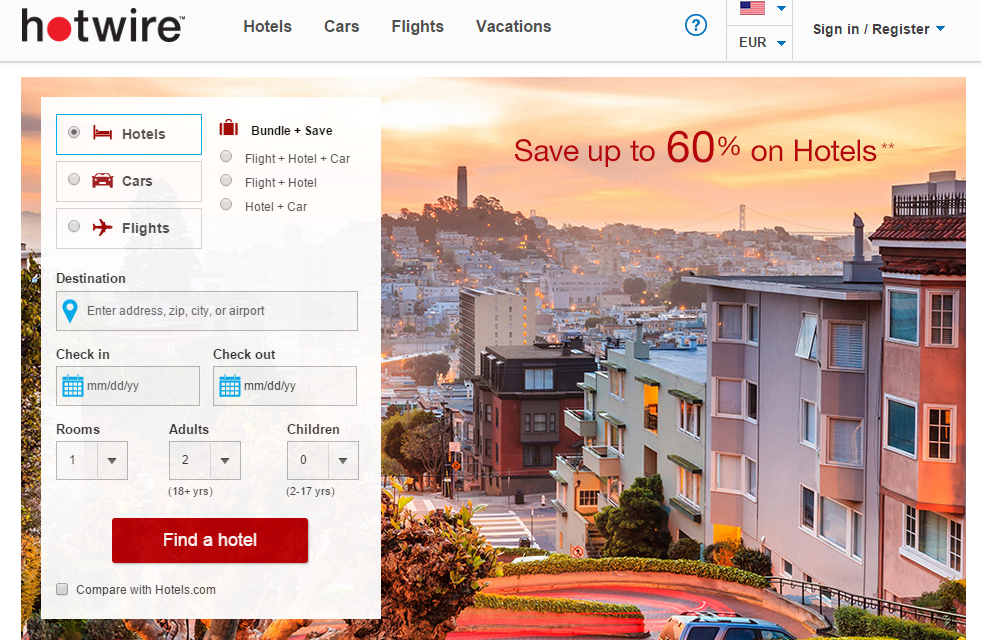
Task: Expand the Children count dropdown
Action: click(323, 460)
